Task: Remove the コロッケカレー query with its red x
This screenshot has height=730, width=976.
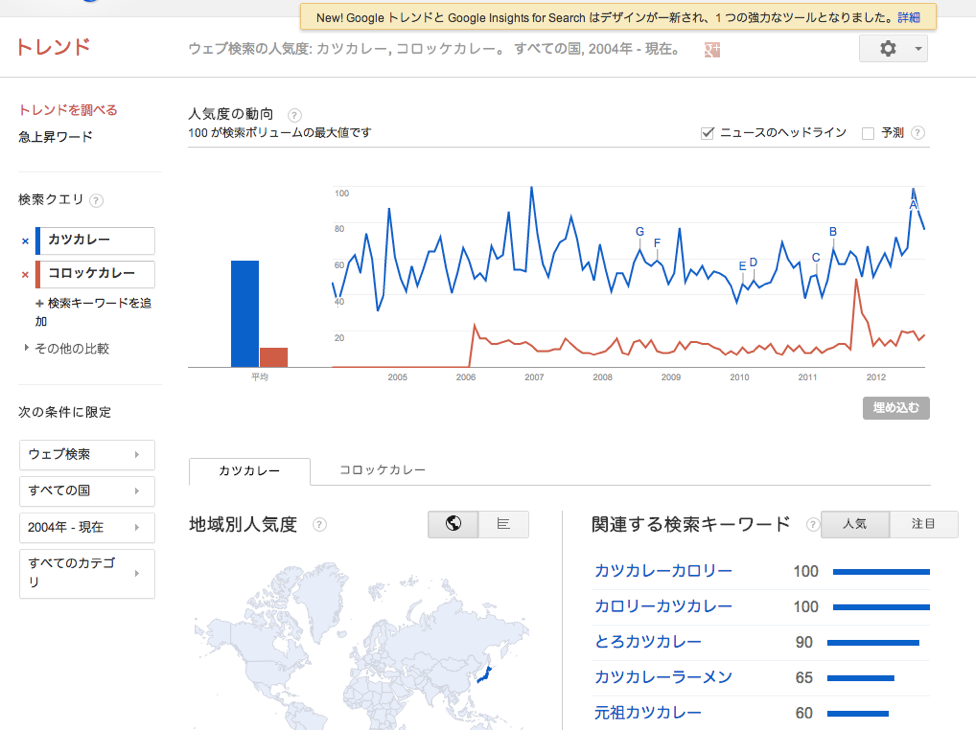Action: [x=26, y=274]
